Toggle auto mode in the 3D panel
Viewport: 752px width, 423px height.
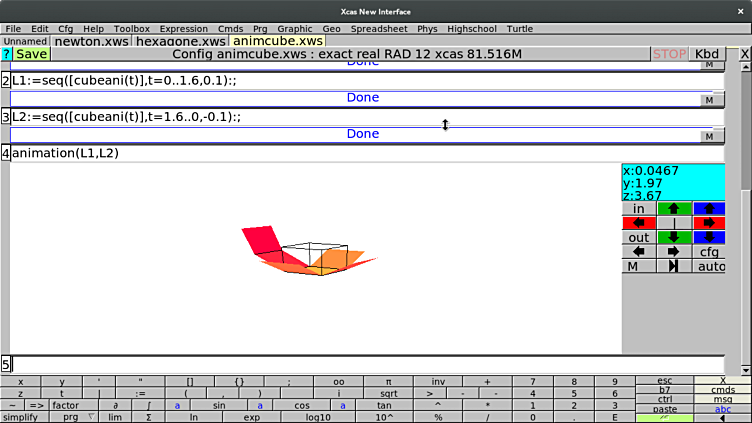point(709,267)
